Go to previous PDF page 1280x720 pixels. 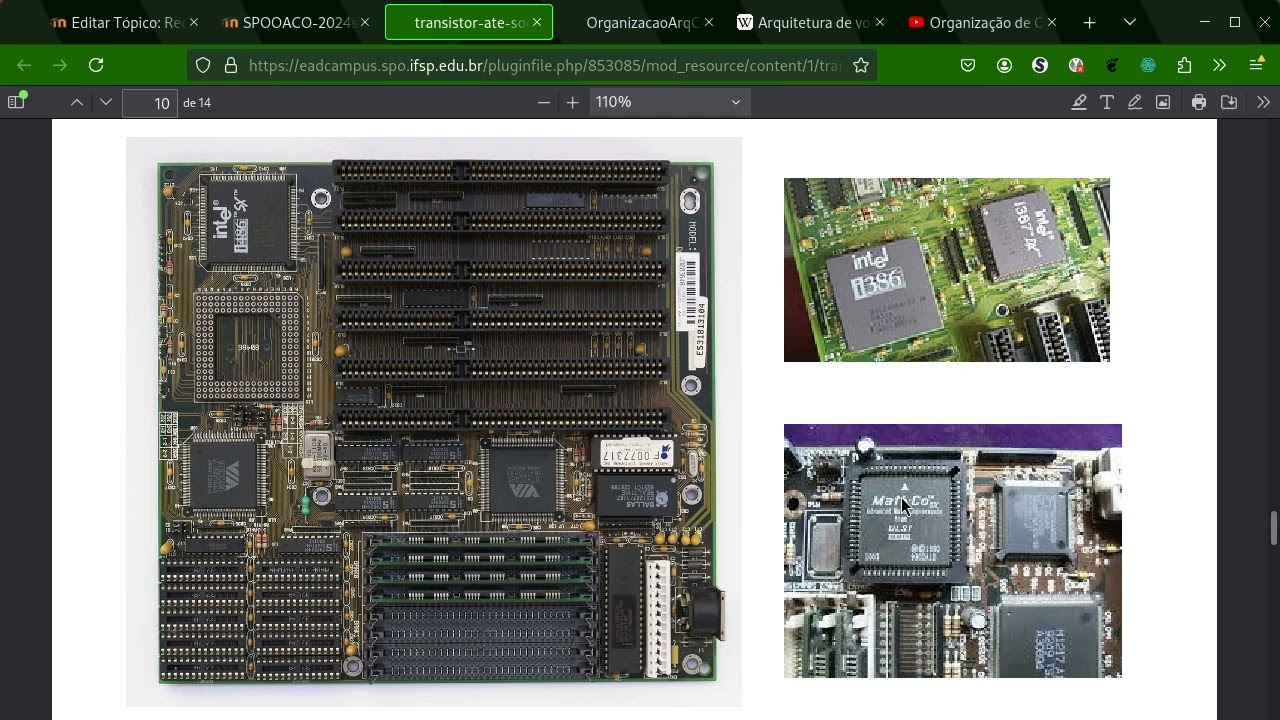(77, 102)
